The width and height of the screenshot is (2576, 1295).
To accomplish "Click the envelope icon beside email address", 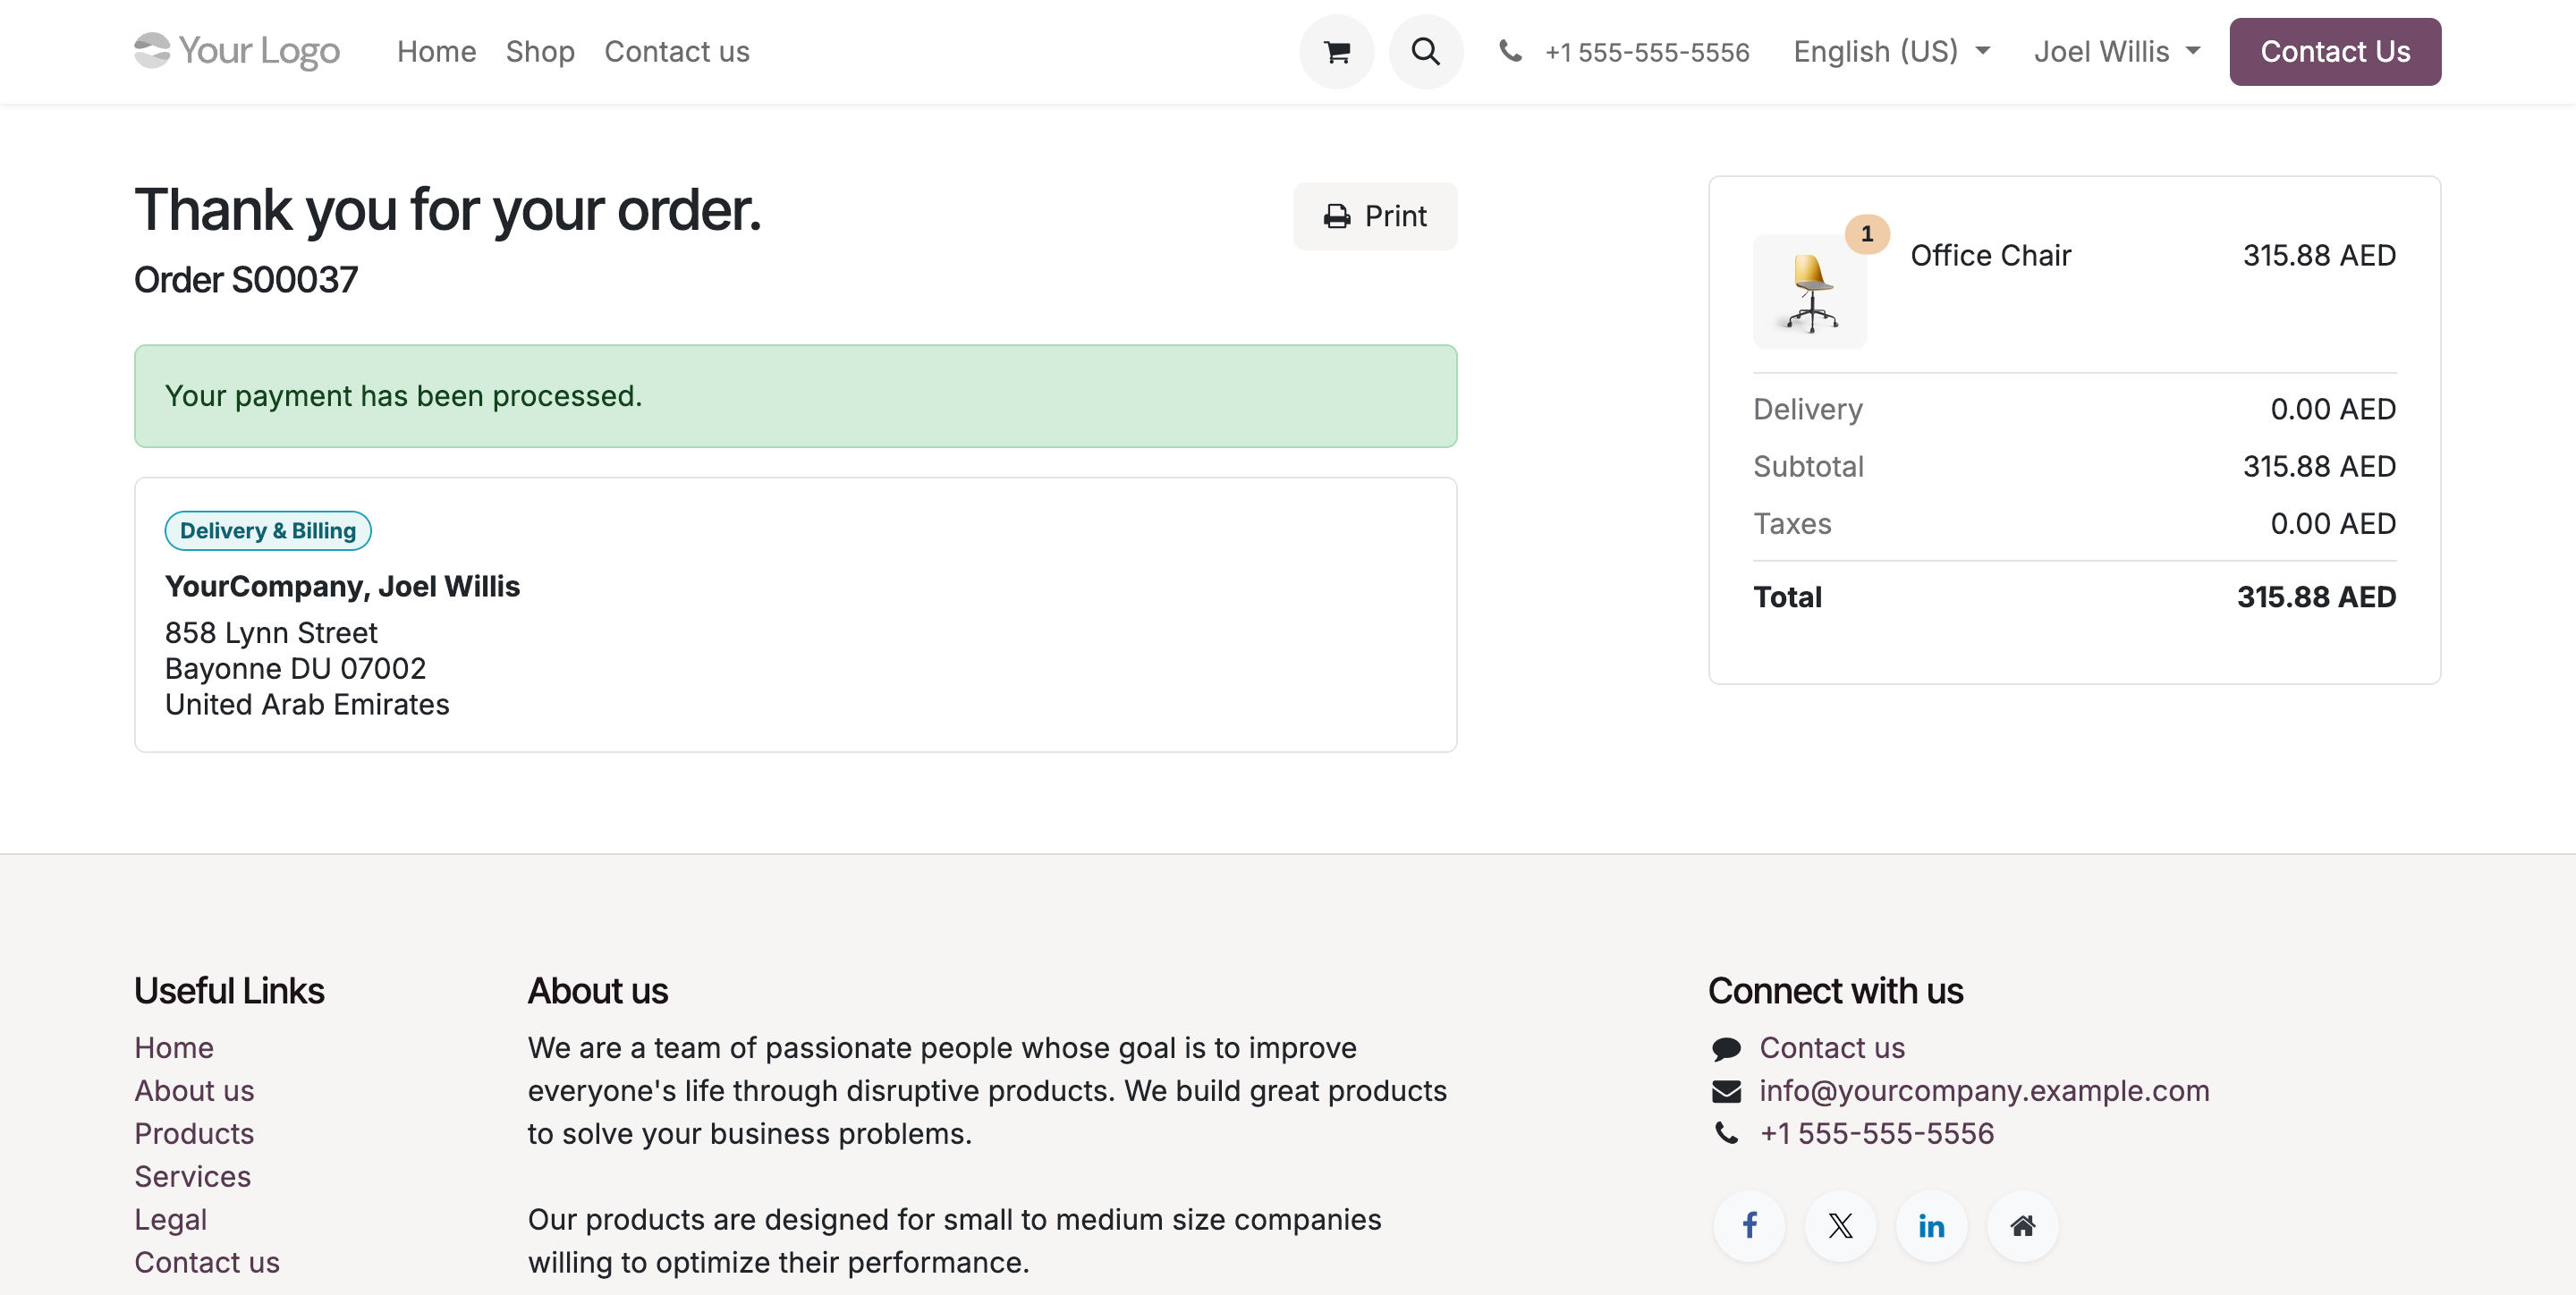I will tap(1727, 1091).
